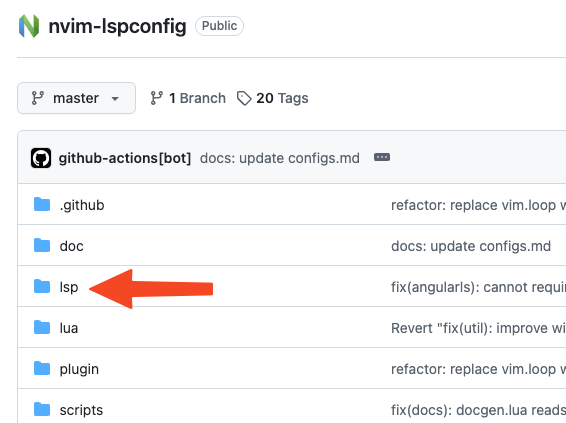This screenshot has width=566, height=423.
Task: Open the docs: update configs.md latest commit message
Action: pos(280,158)
